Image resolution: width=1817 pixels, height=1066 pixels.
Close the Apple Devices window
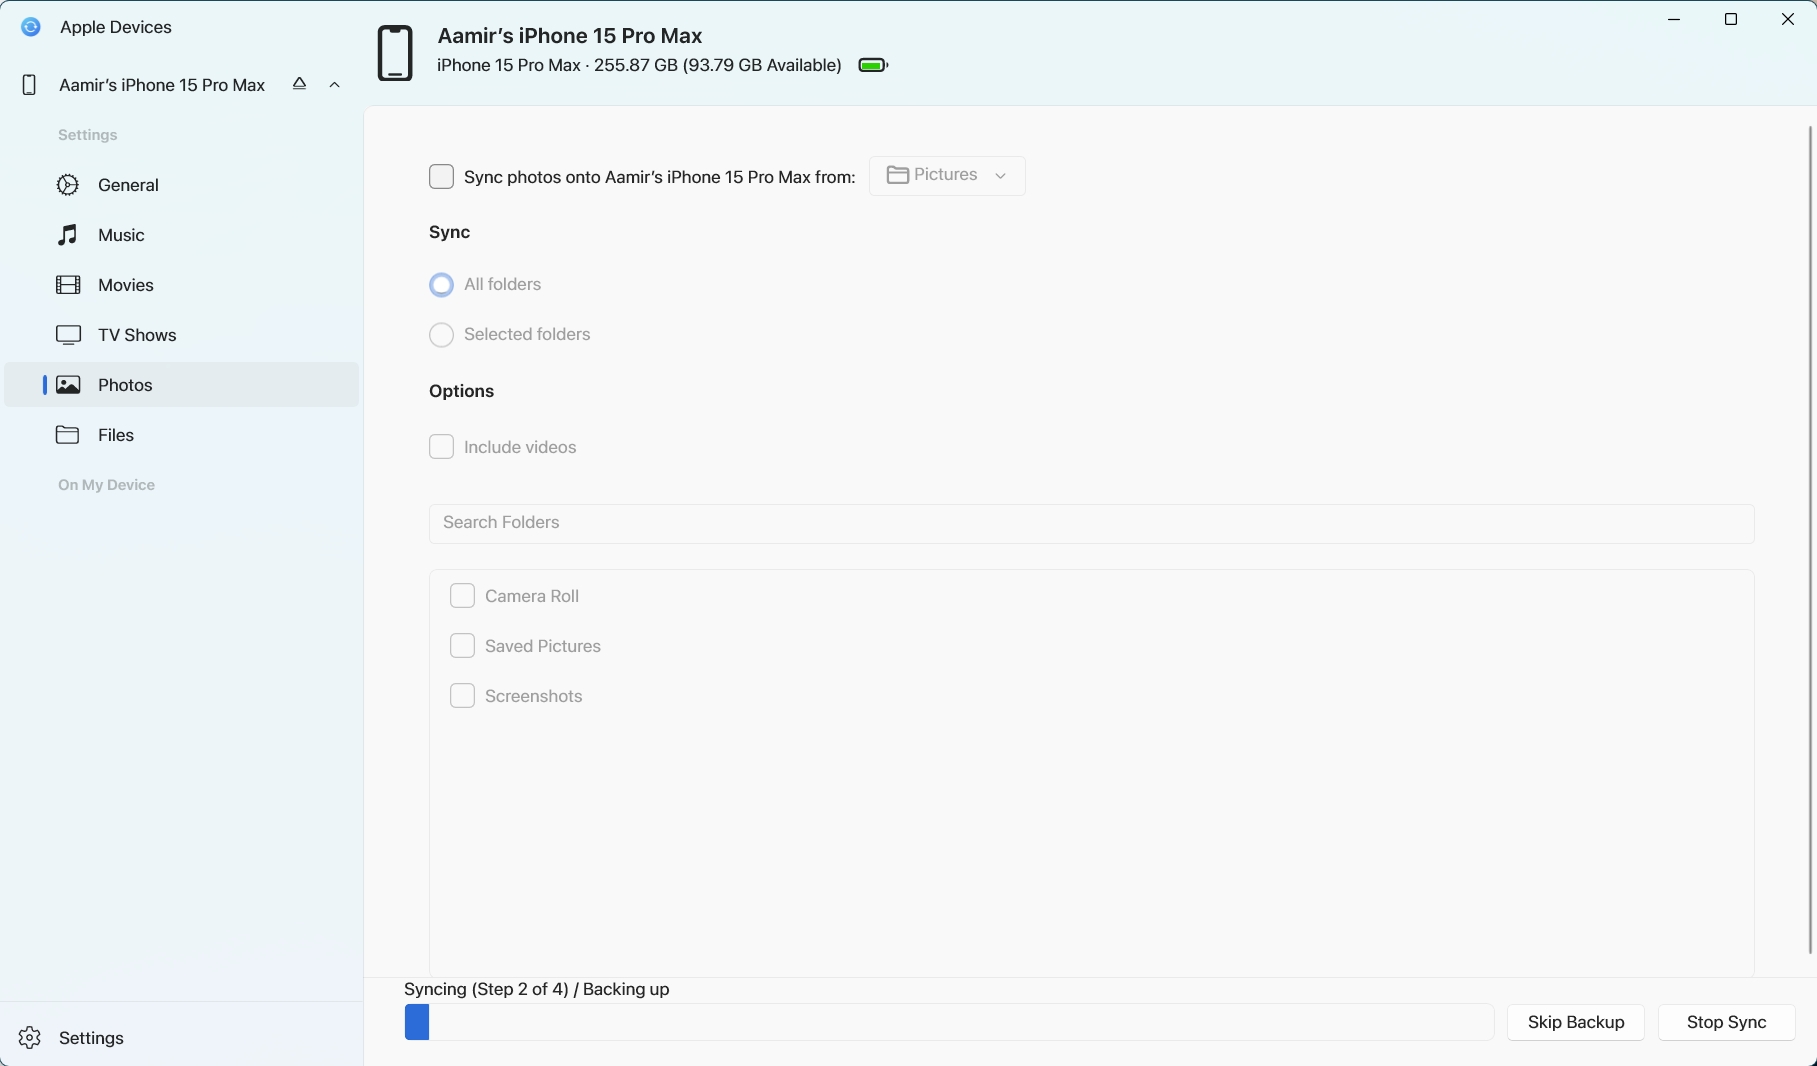[x=1788, y=20]
